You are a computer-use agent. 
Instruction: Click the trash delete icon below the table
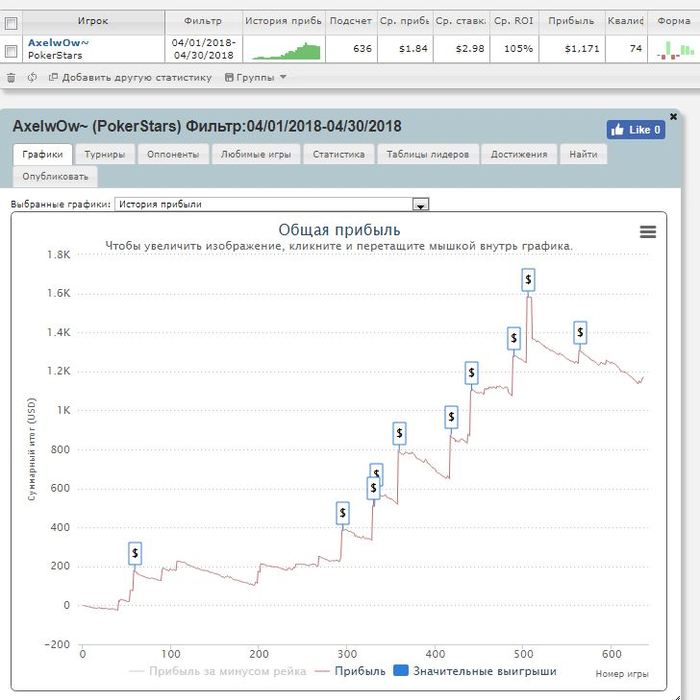pos(11,78)
